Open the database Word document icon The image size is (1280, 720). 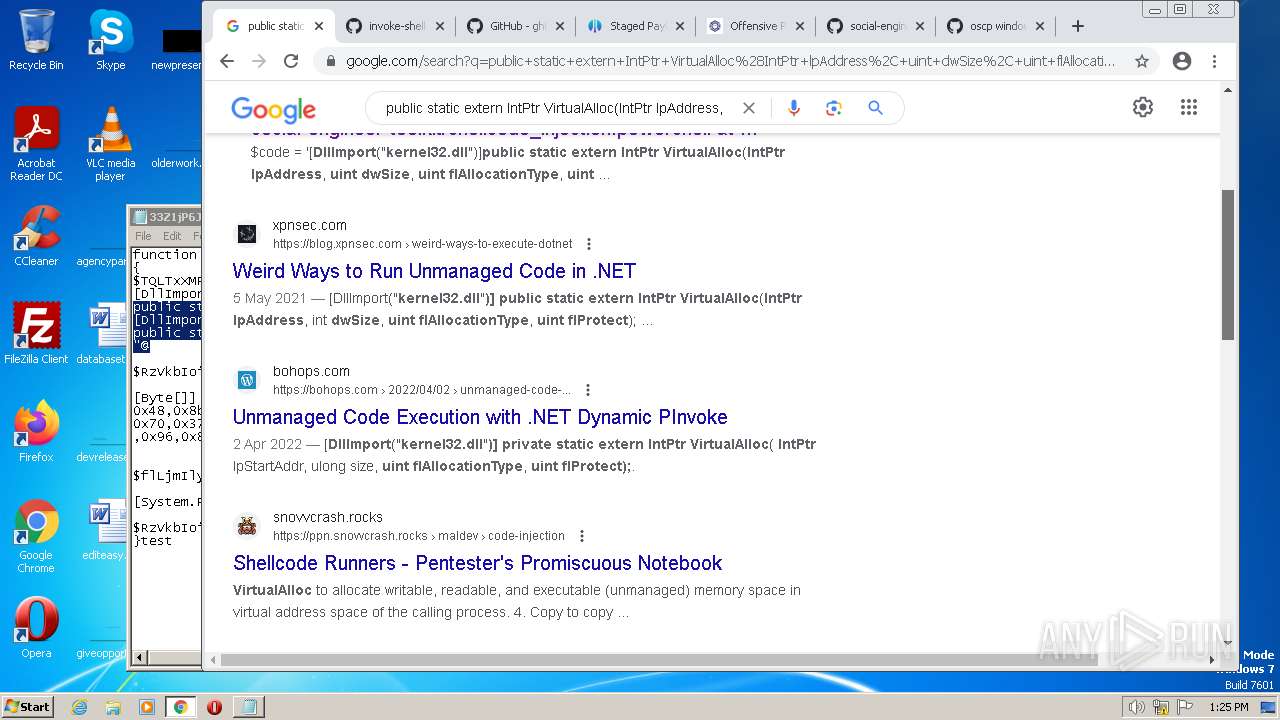coord(101,334)
